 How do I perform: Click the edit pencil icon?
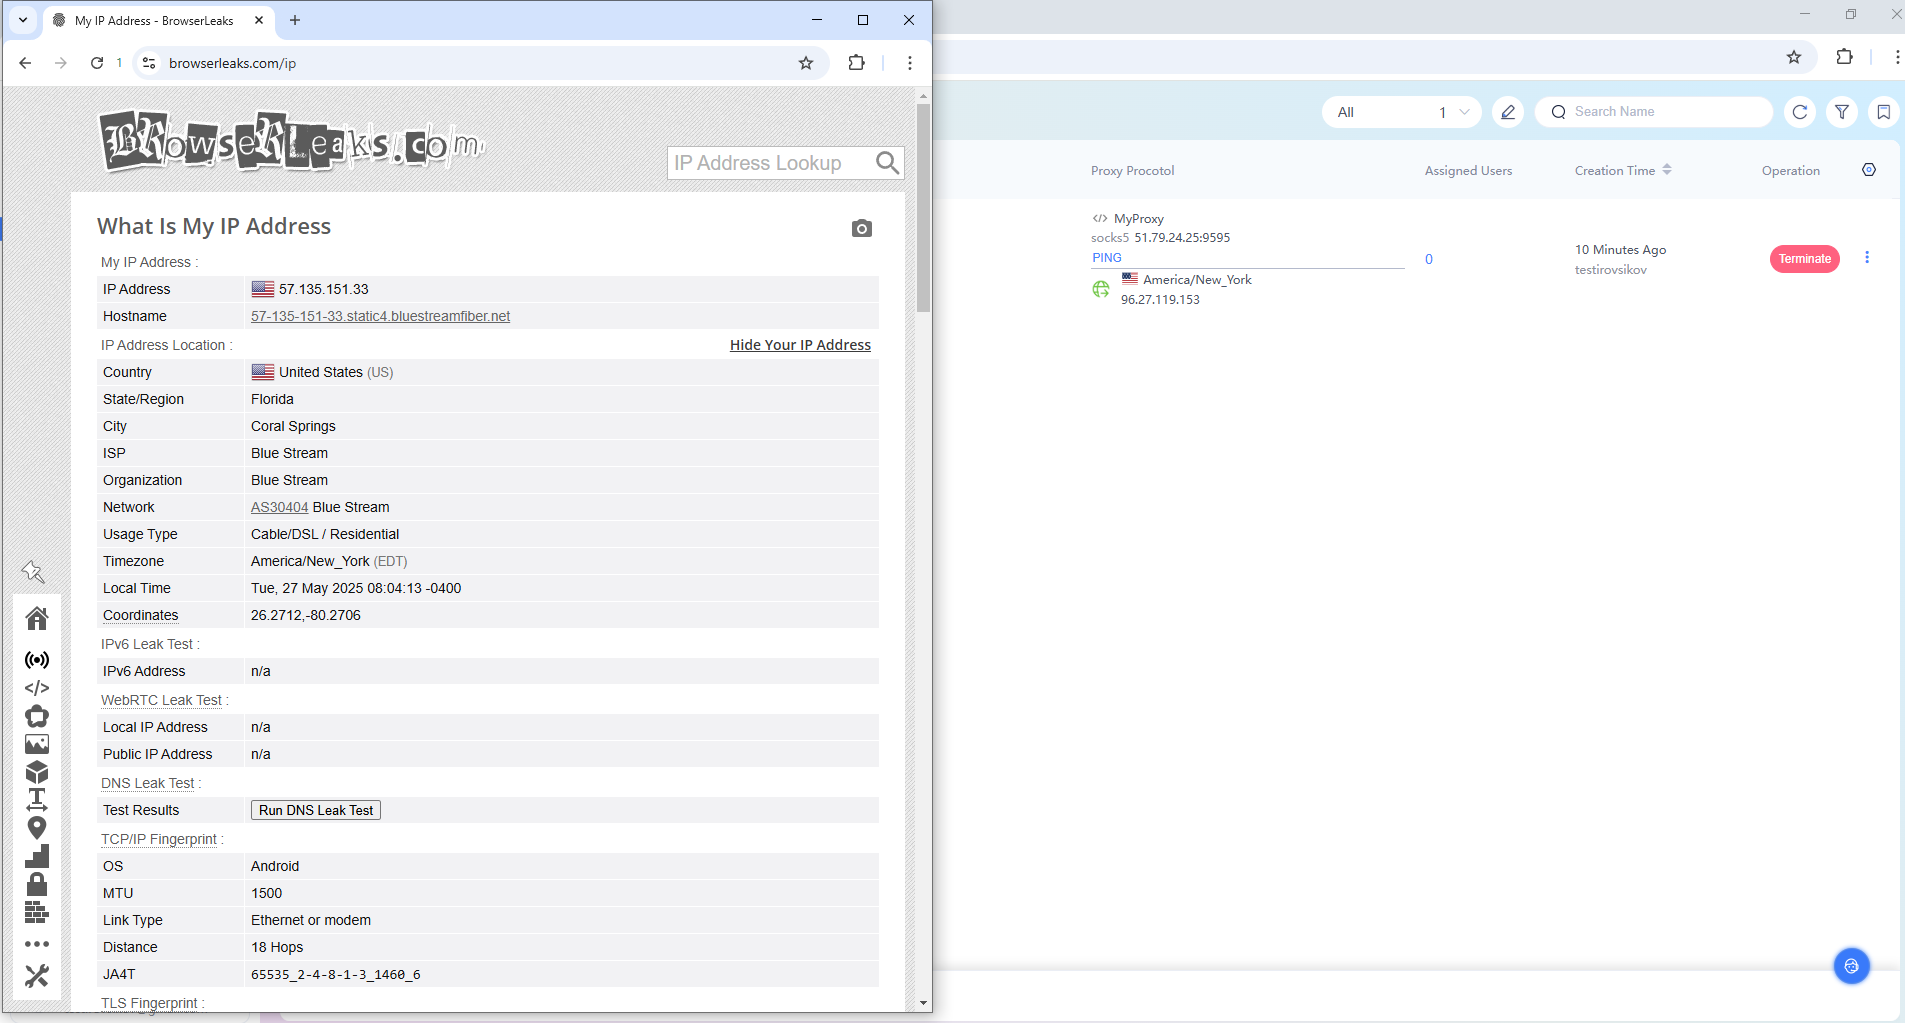tap(1507, 112)
